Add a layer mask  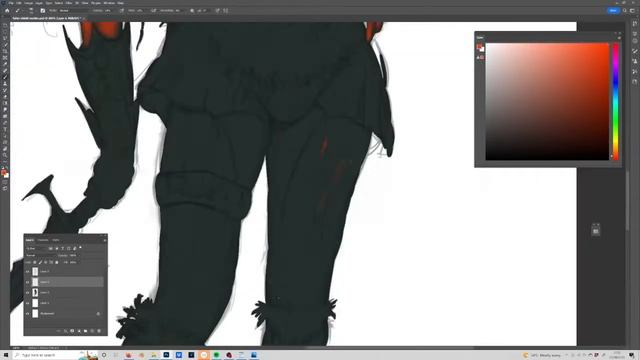click(72, 331)
